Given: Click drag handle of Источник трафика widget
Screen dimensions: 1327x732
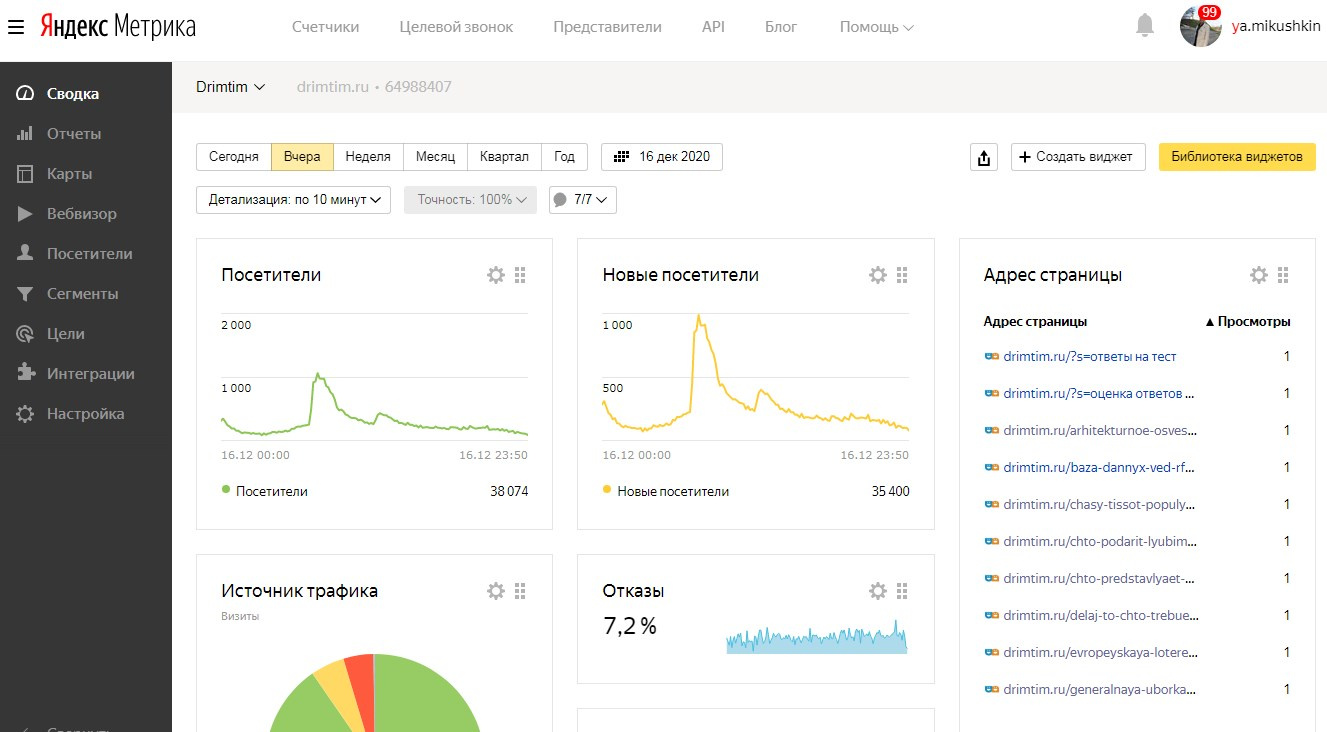Looking at the screenshot, I should pos(520,591).
